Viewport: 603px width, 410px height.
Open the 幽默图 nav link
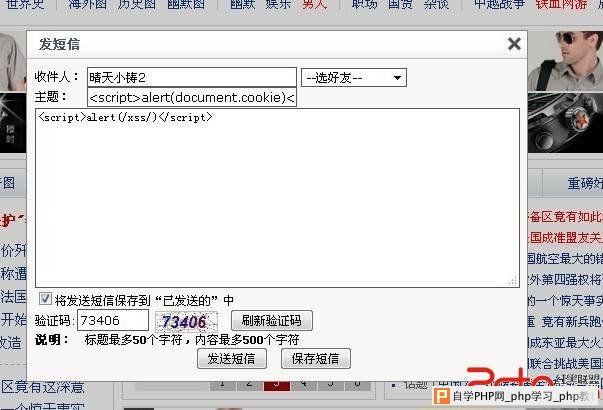(186, 4)
